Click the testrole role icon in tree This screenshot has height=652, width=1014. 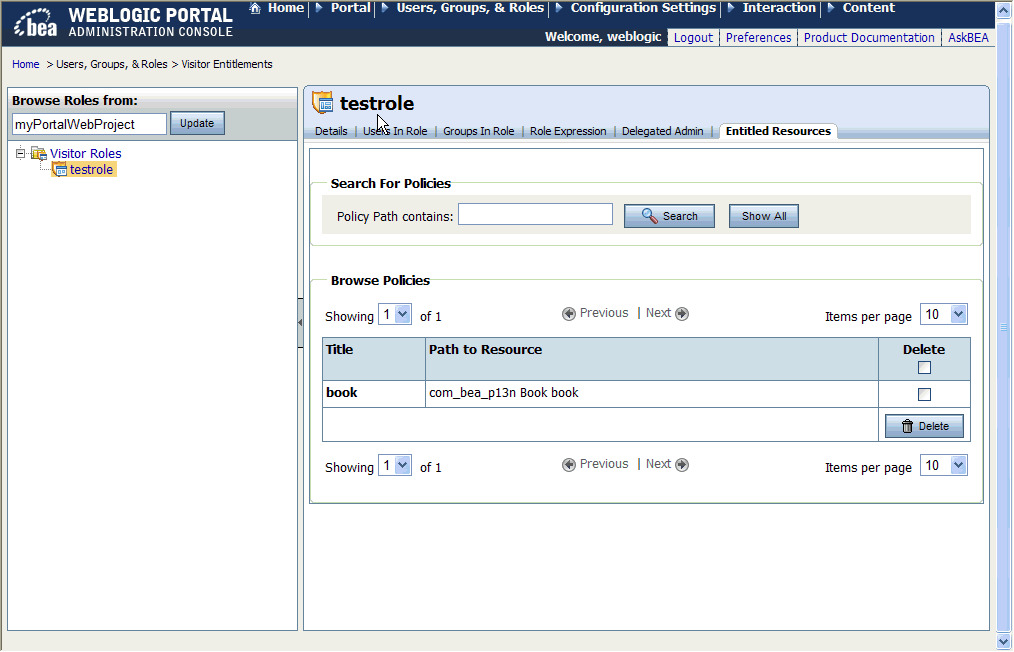pyautogui.click(x=59, y=169)
